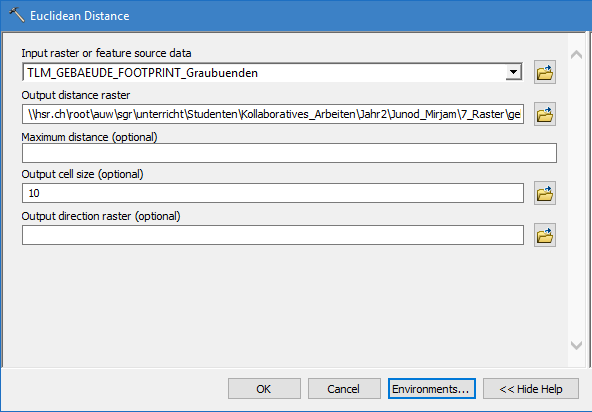
Task: Click the OK button
Action: 264,389
